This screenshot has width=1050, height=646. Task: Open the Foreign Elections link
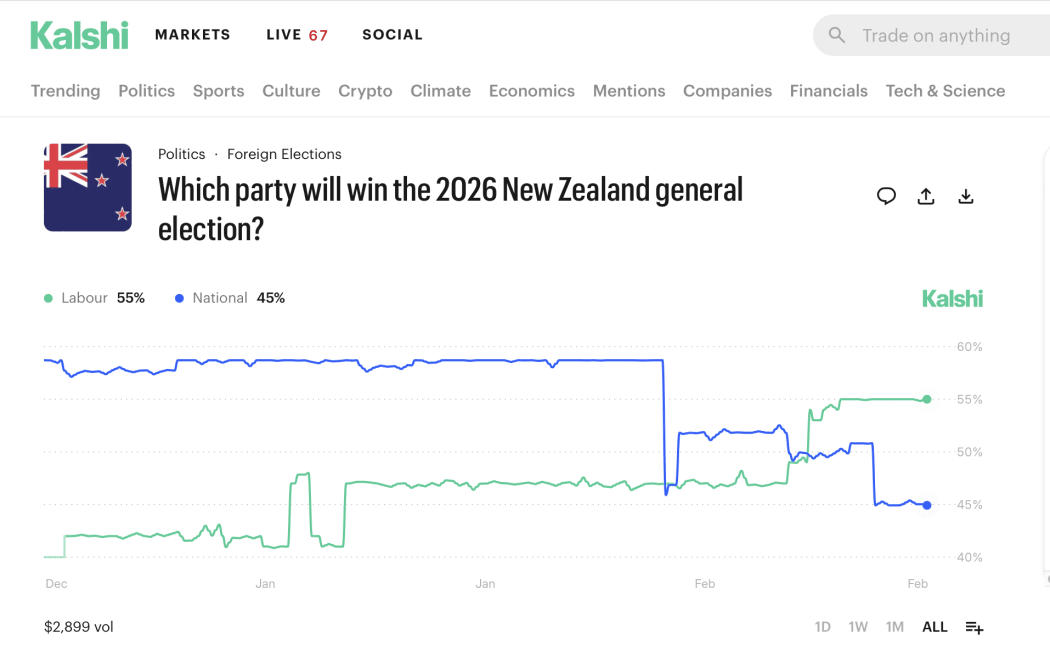(x=284, y=154)
